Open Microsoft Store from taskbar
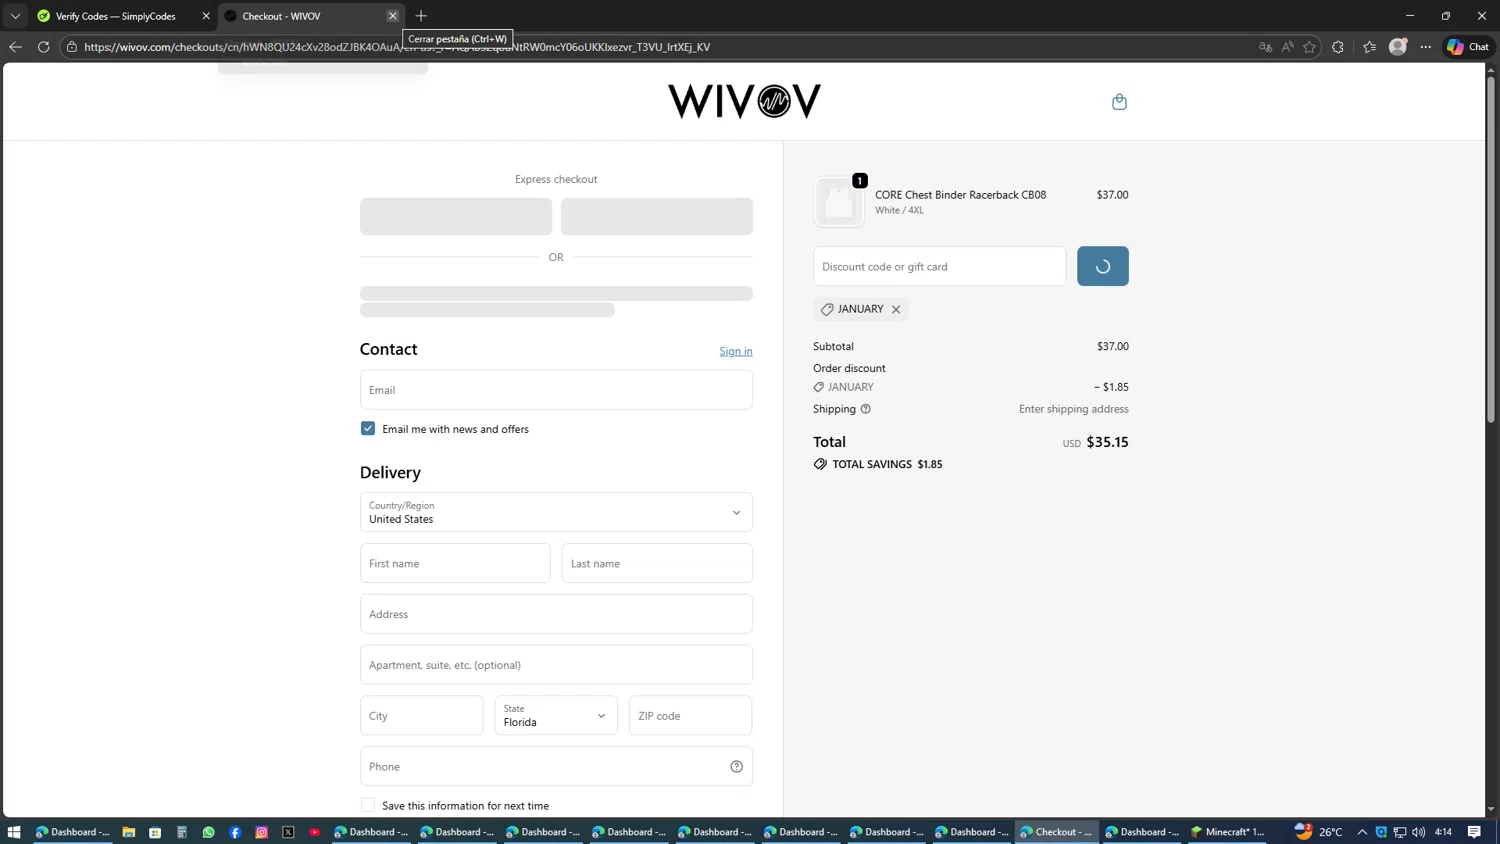Image resolution: width=1500 pixels, height=844 pixels. pos(155,832)
